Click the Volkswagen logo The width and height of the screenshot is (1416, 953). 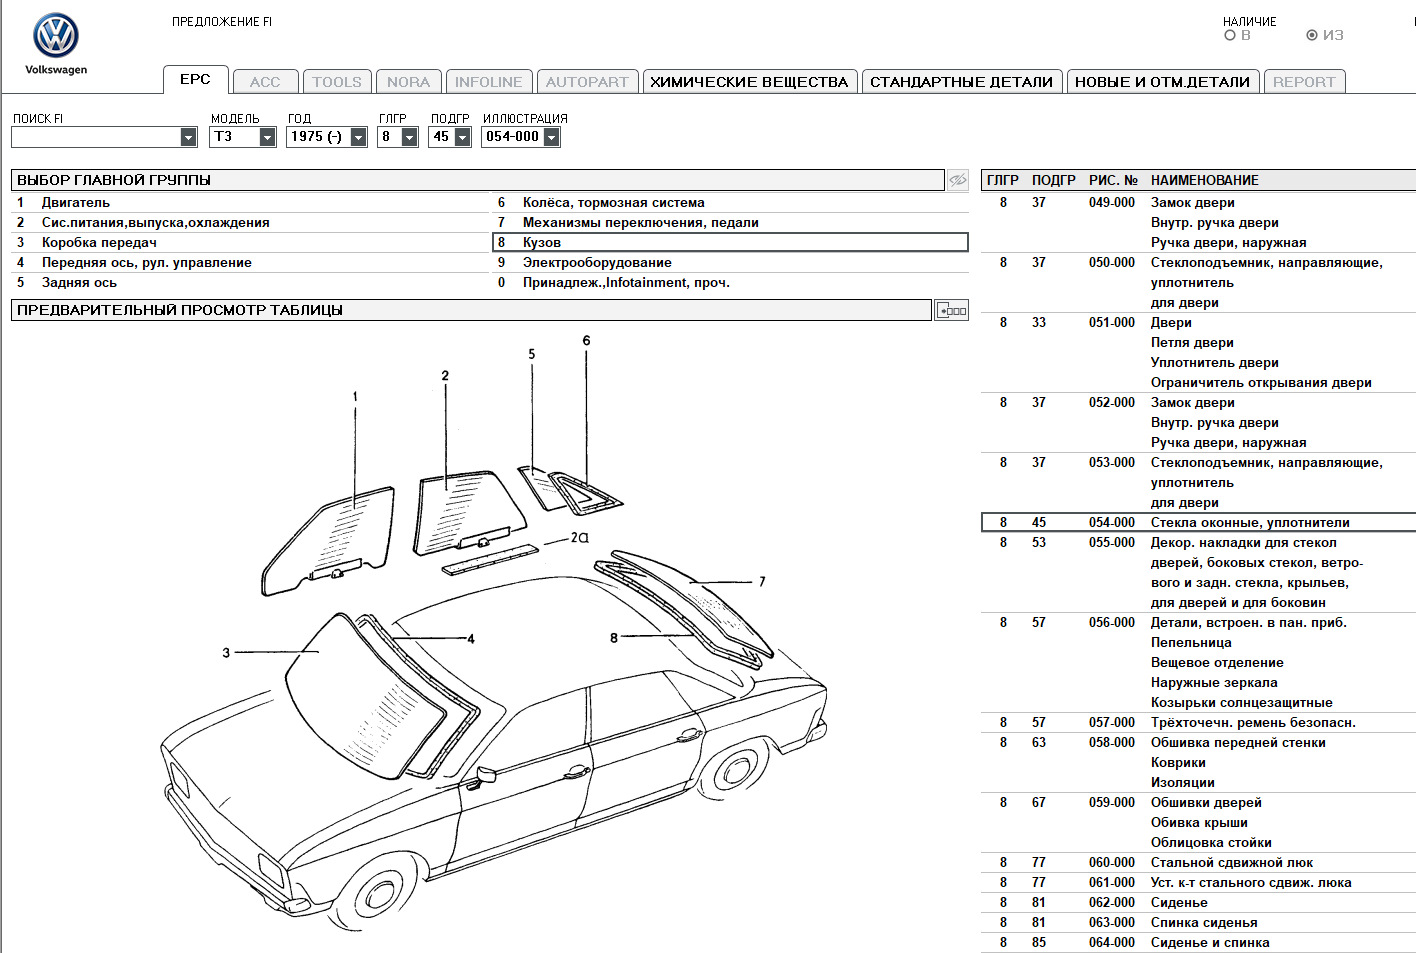point(56,37)
